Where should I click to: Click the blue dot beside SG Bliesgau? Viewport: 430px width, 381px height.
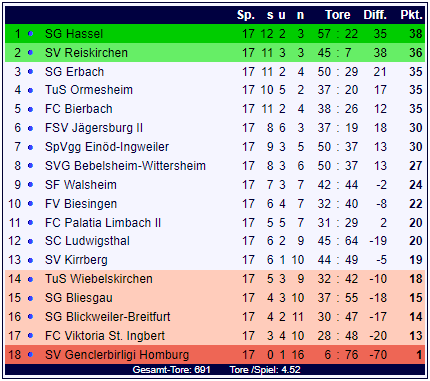pyautogui.click(x=30, y=298)
